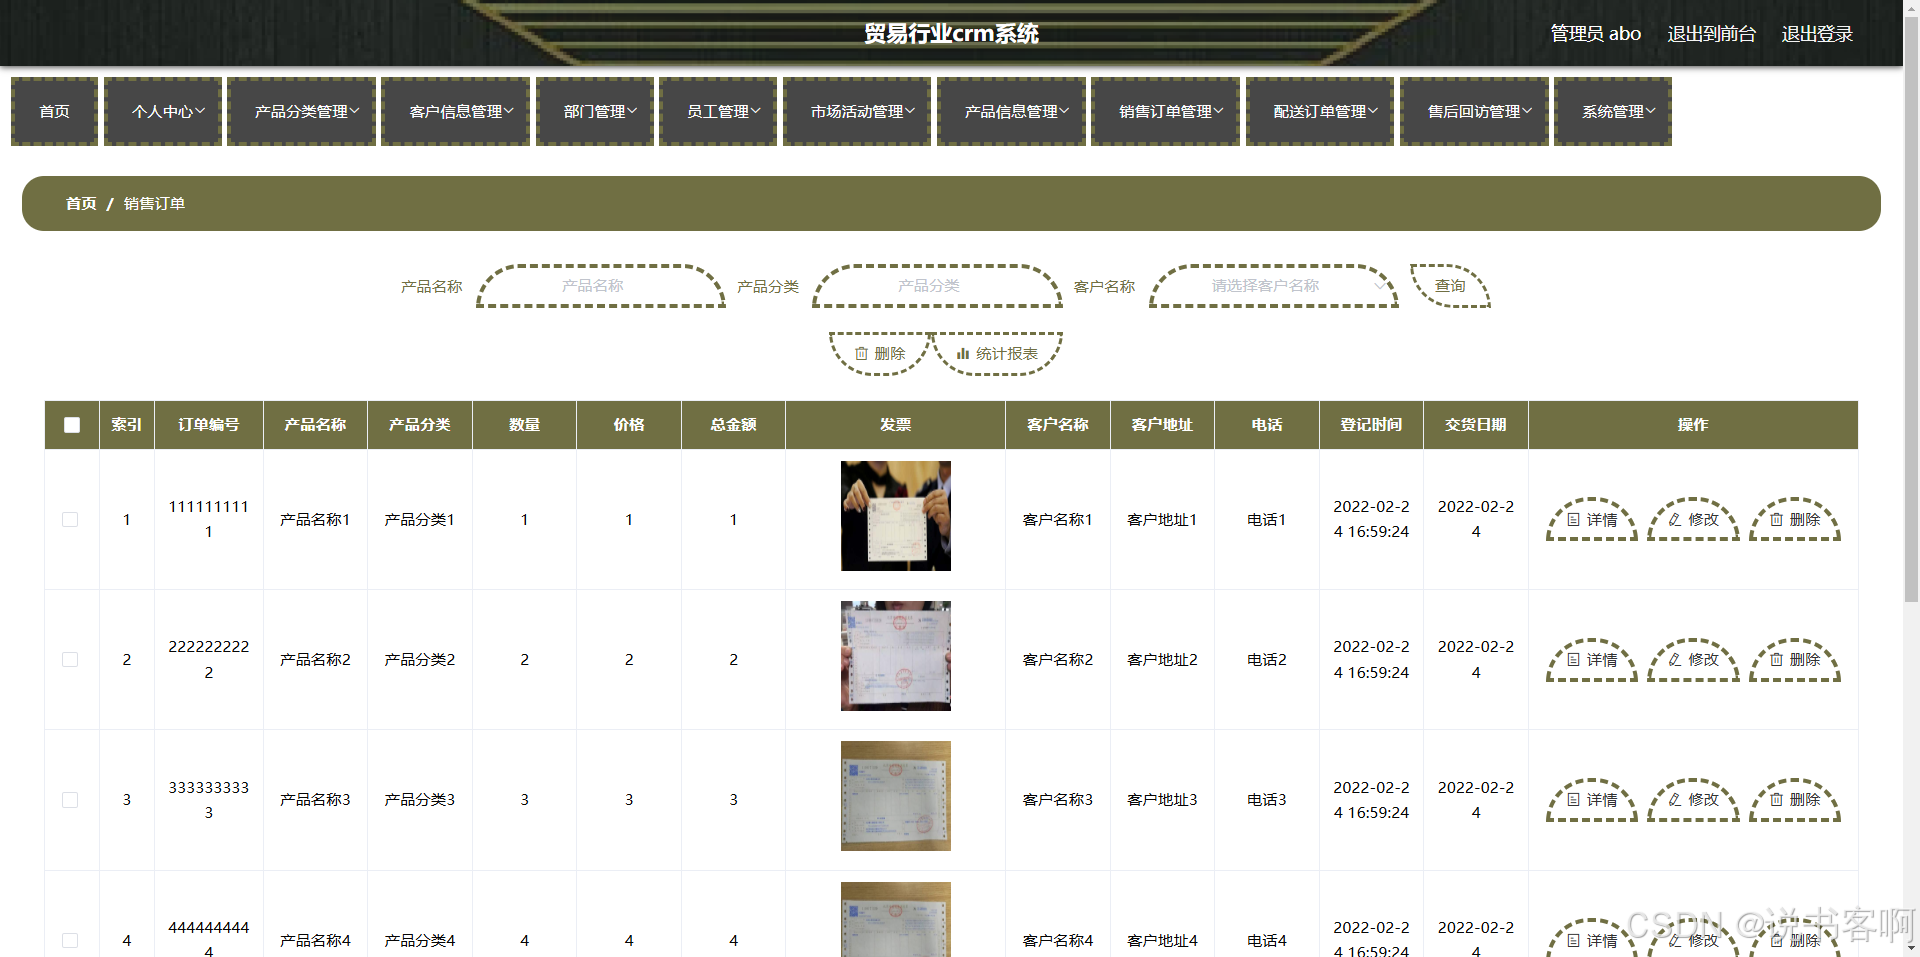Click the 产品名称3 table cell

[x=315, y=800]
